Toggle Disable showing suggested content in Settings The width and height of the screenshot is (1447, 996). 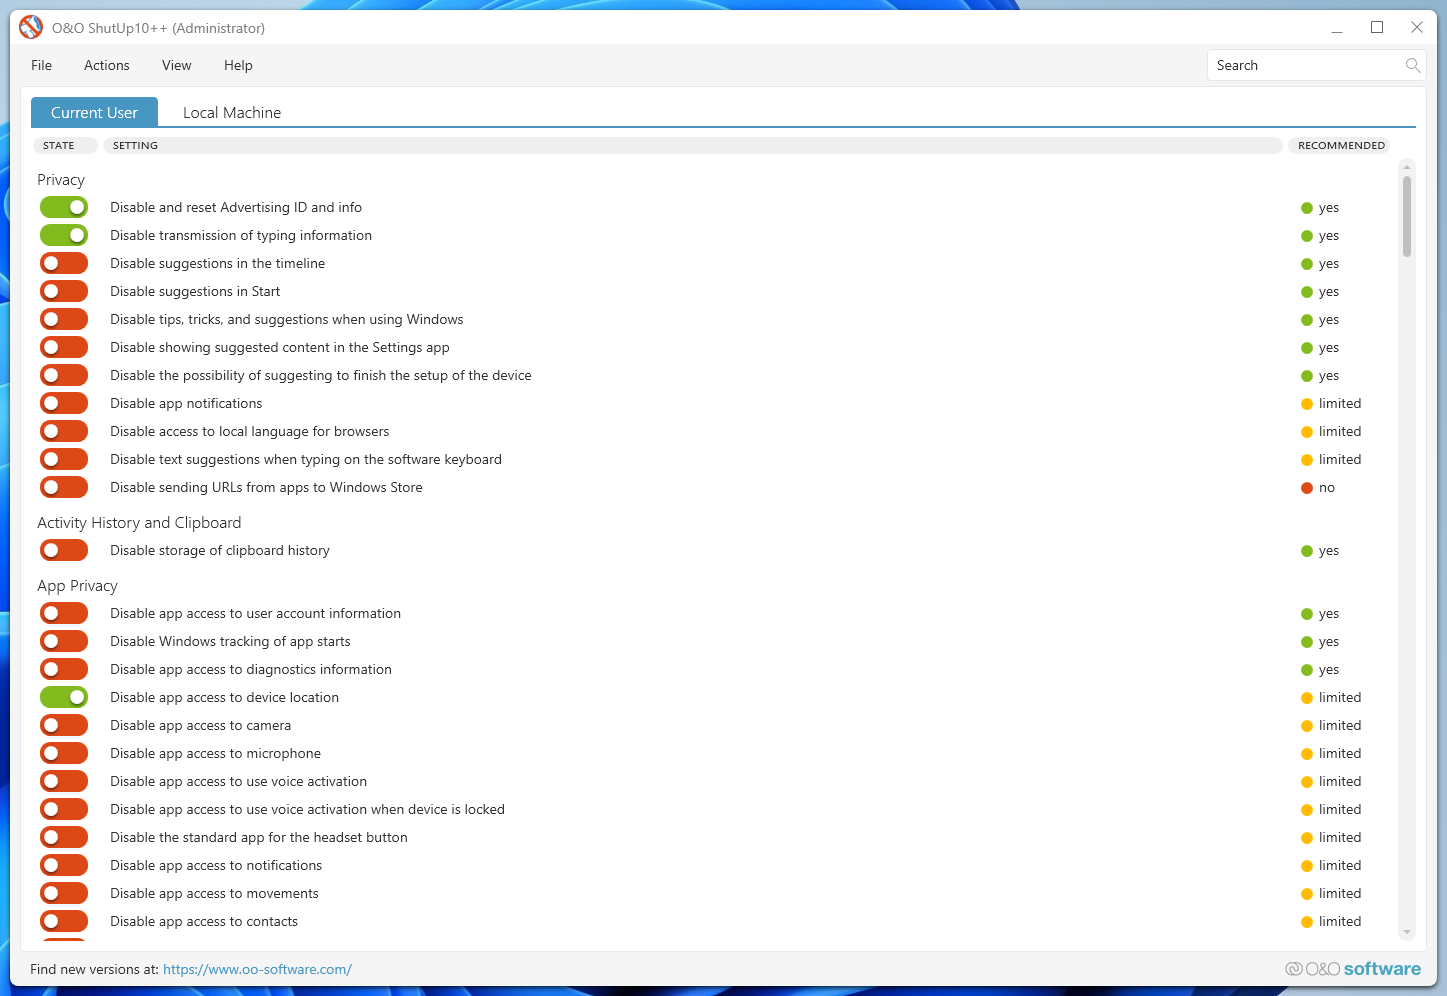tap(64, 347)
